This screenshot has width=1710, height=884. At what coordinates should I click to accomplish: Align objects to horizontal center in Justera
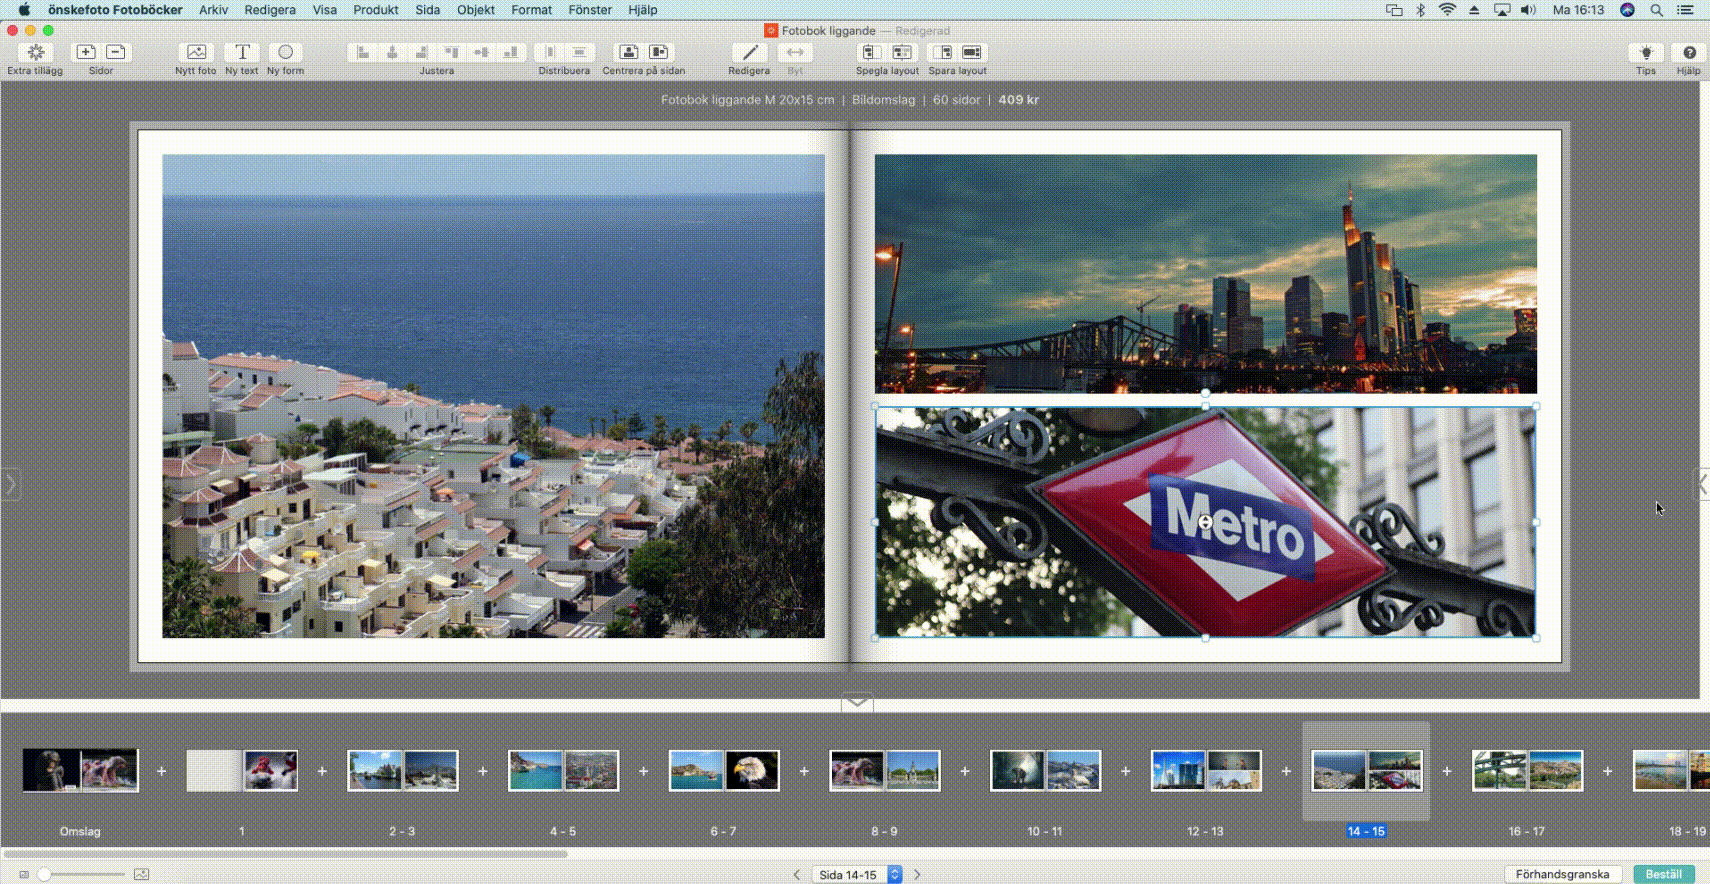[392, 52]
